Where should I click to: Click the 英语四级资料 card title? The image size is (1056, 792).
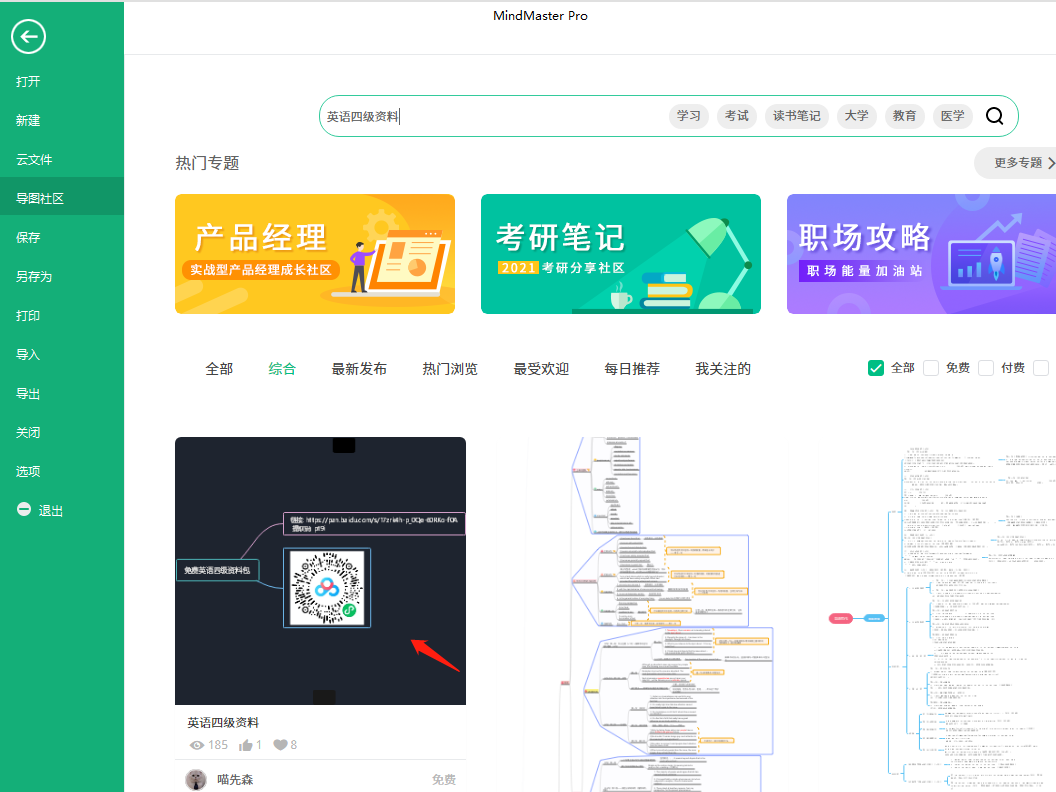click(x=223, y=723)
